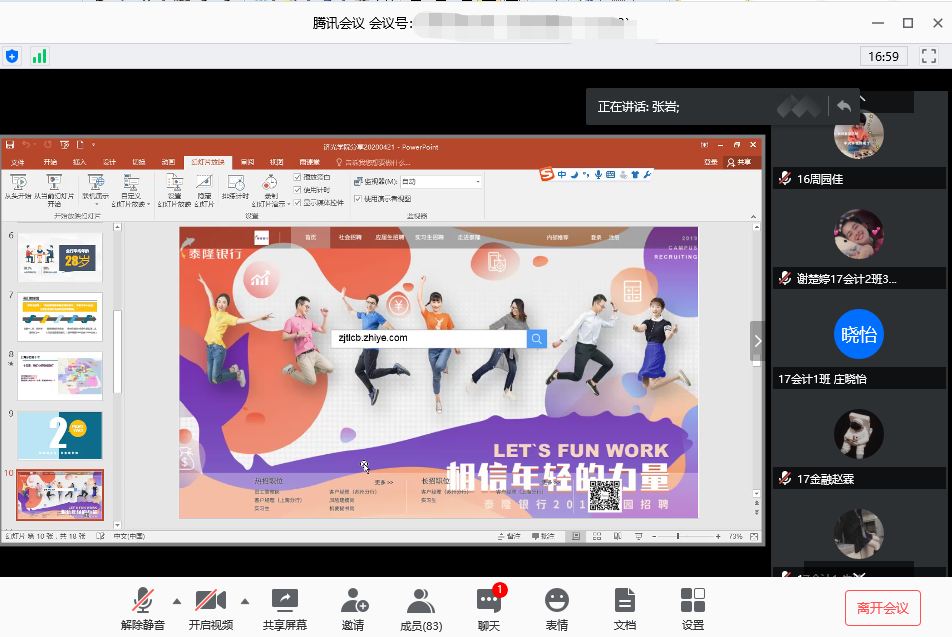Turn on video camera (开启视频)
Image resolution: width=952 pixels, height=637 pixels.
click(211, 609)
